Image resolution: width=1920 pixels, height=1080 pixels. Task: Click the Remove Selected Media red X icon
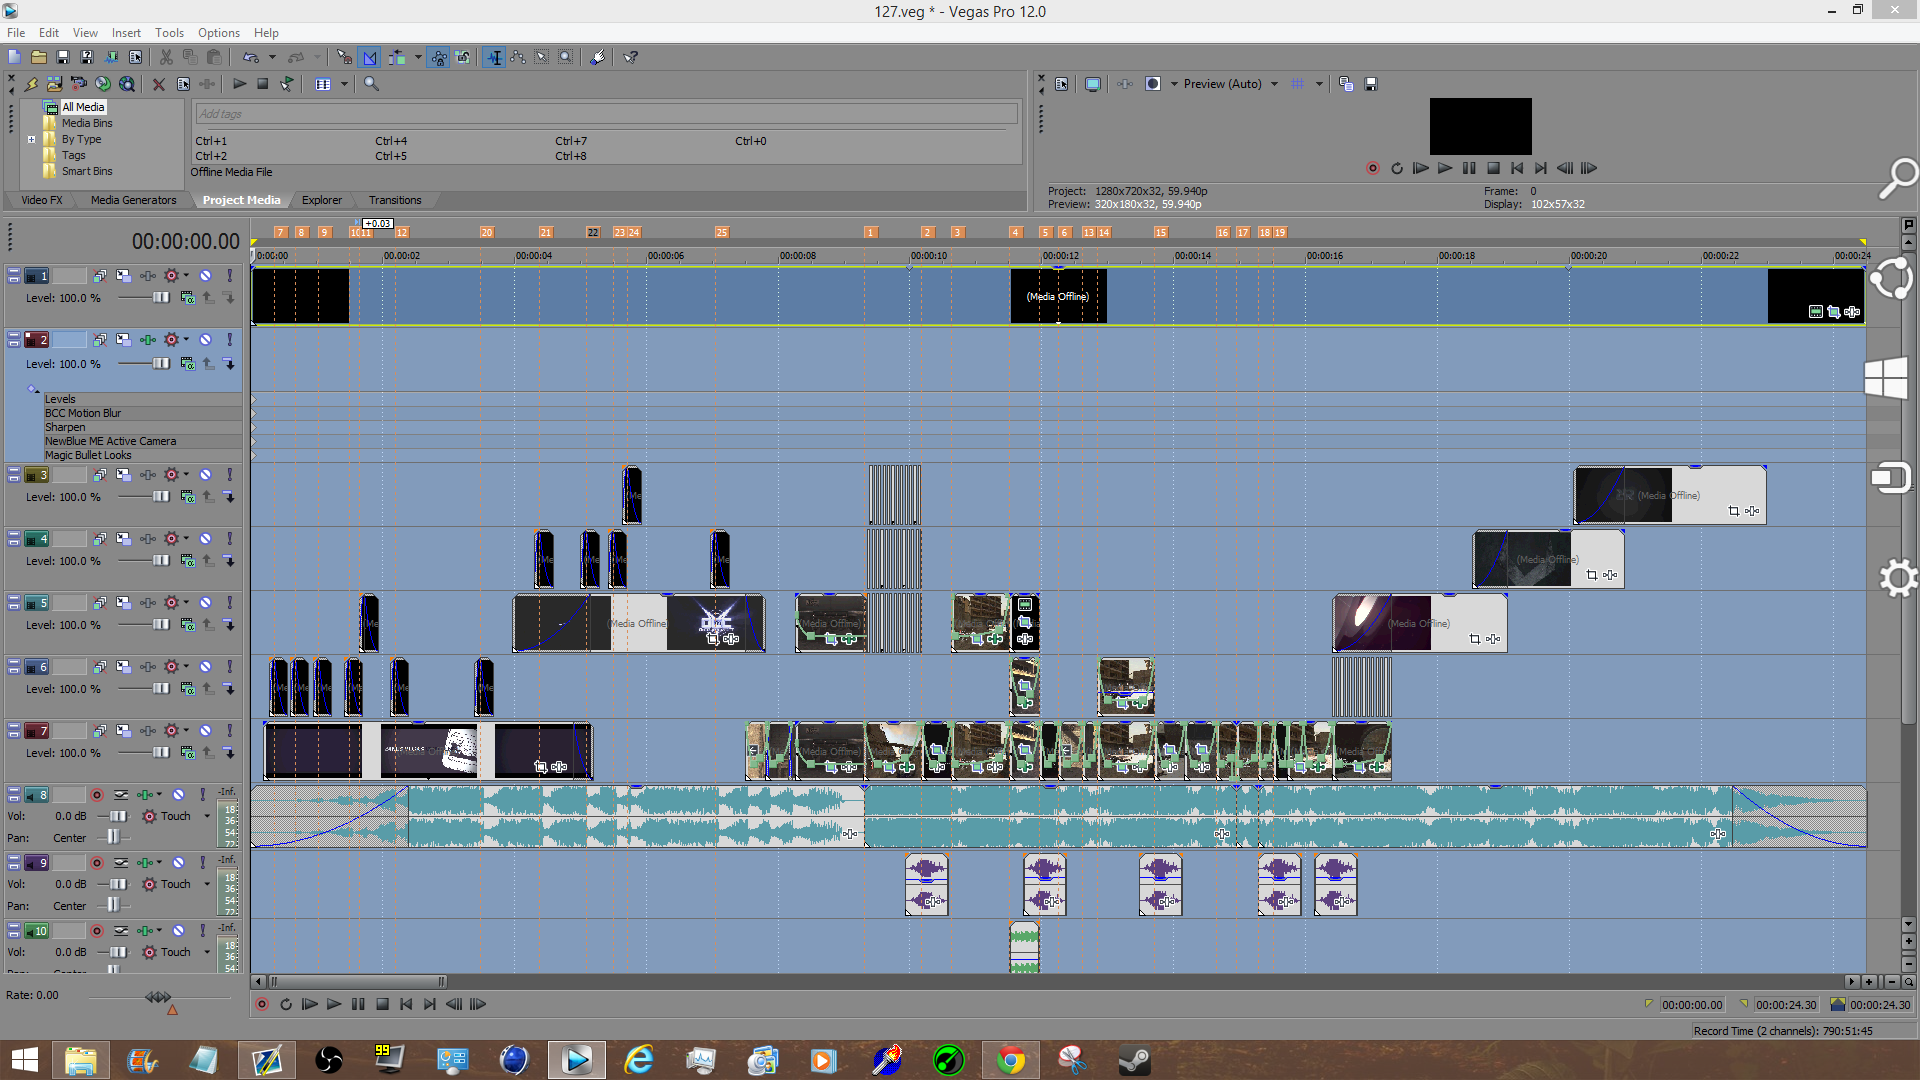[x=158, y=84]
